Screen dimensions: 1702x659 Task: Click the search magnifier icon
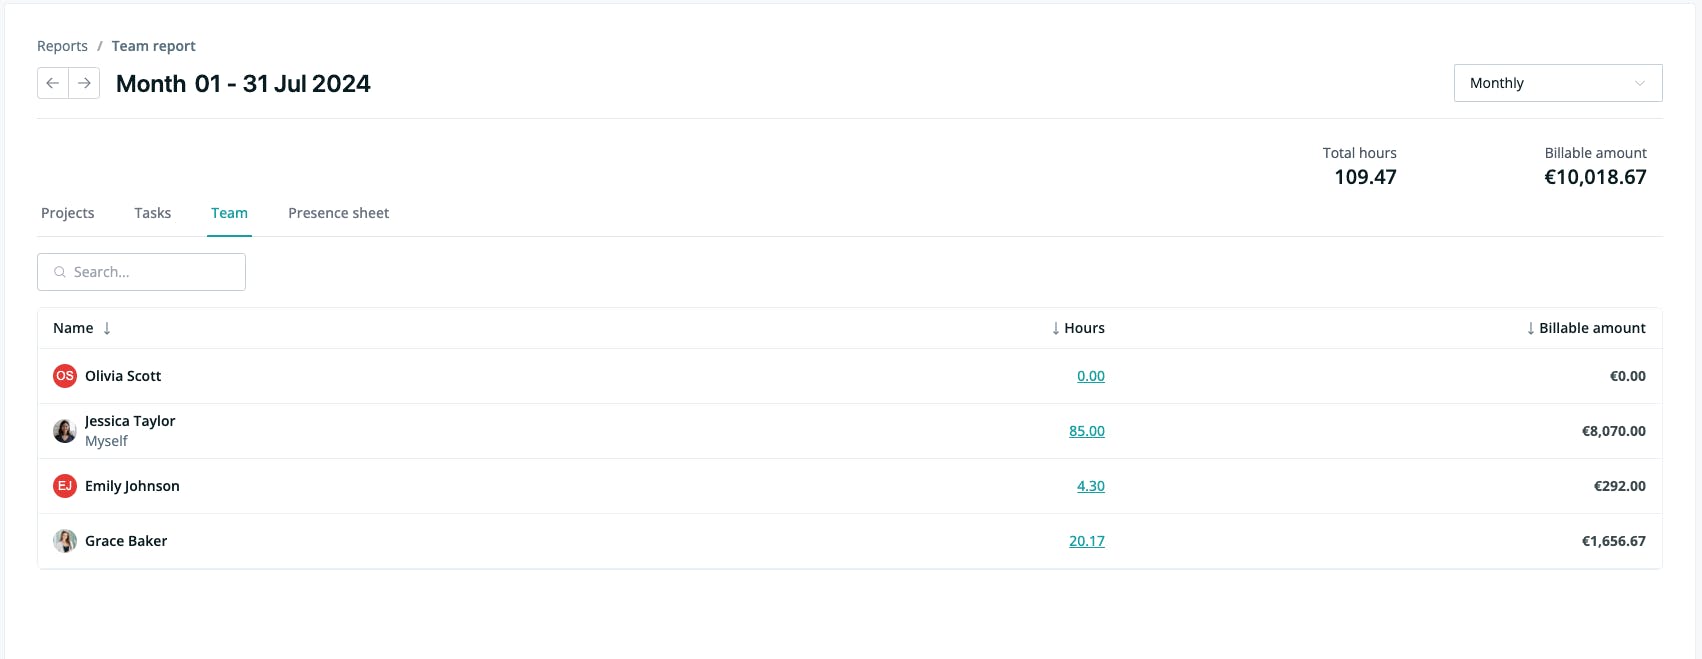click(60, 272)
